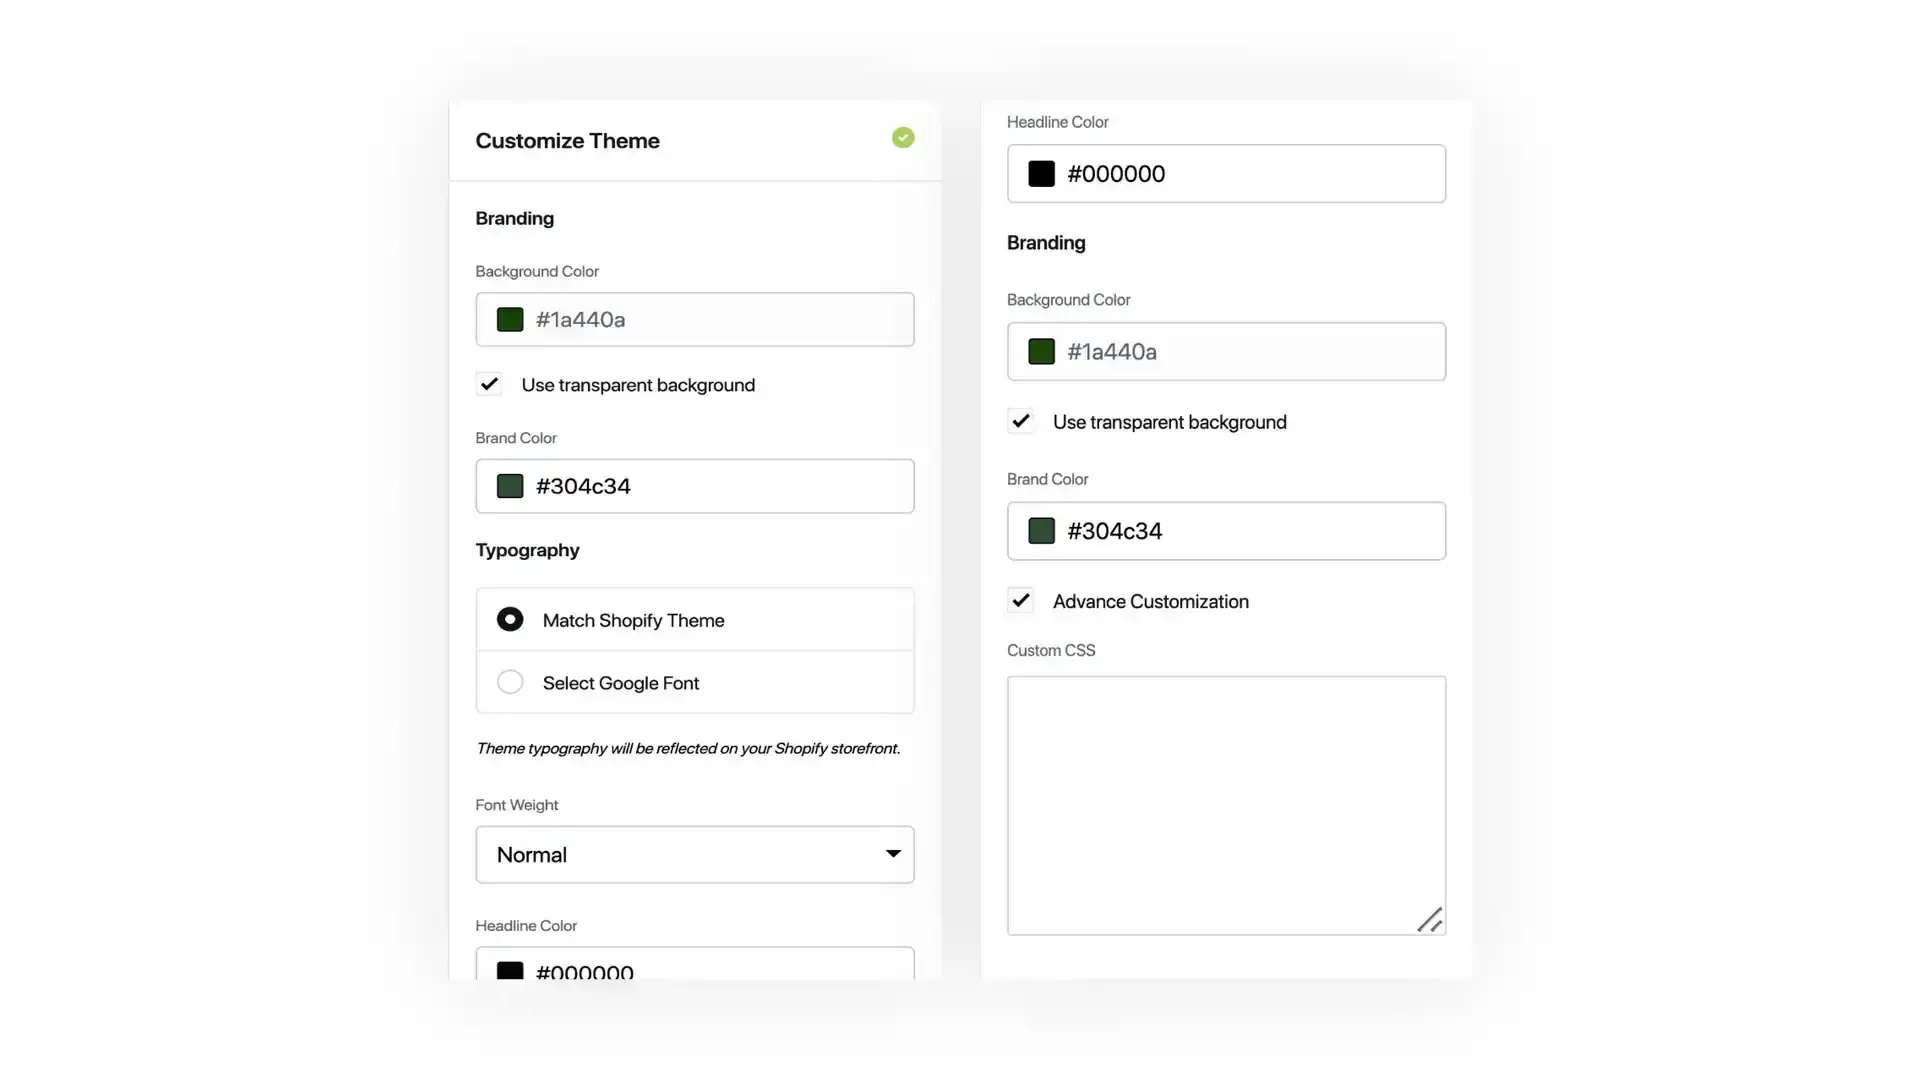Enable Advance Customization checkbox
Image resolution: width=1920 pixels, height=1080 pixels.
coord(1022,600)
